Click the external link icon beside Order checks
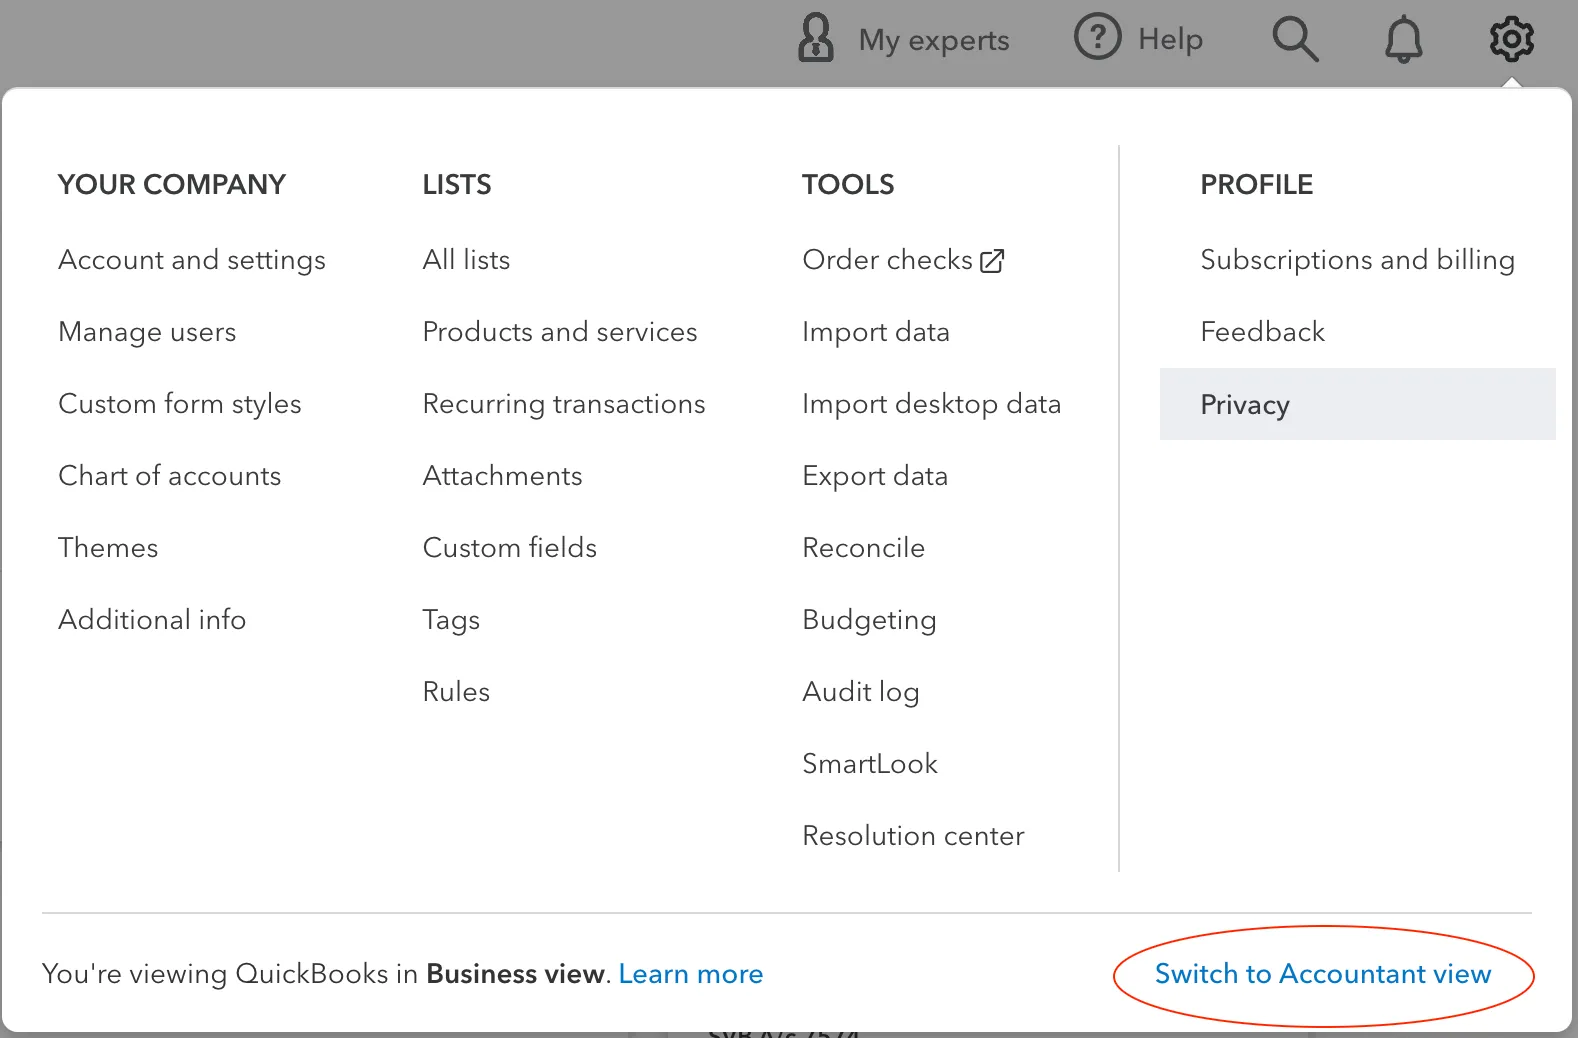The height and width of the screenshot is (1038, 1578). coord(992,261)
